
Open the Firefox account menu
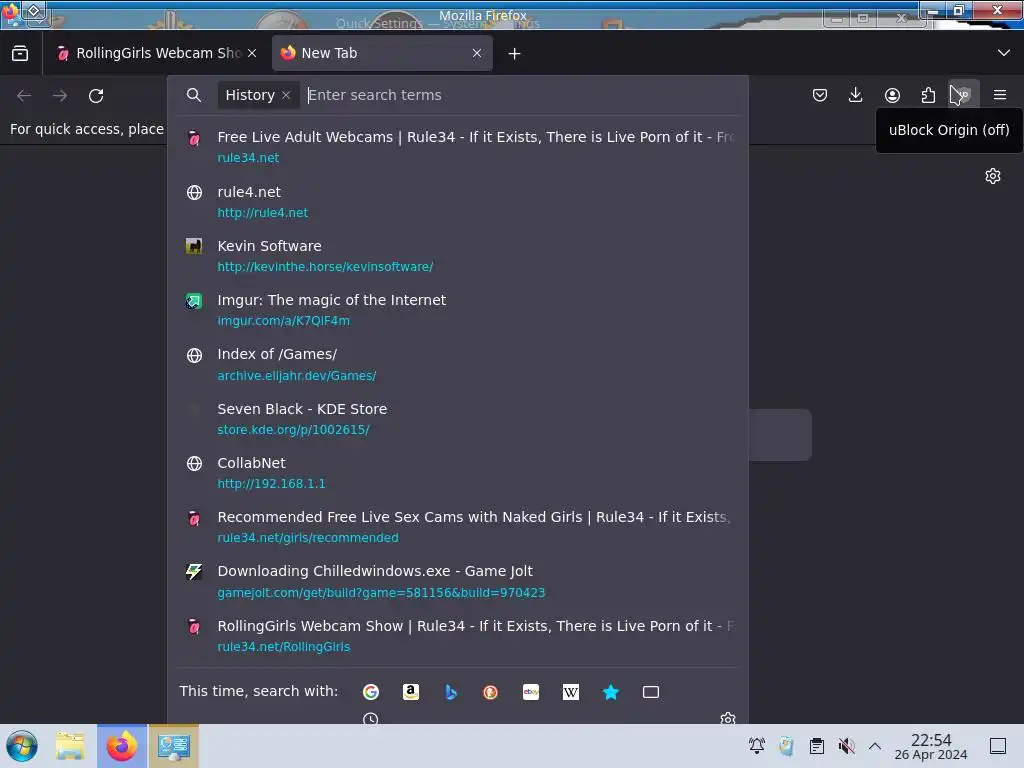[x=892, y=95]
